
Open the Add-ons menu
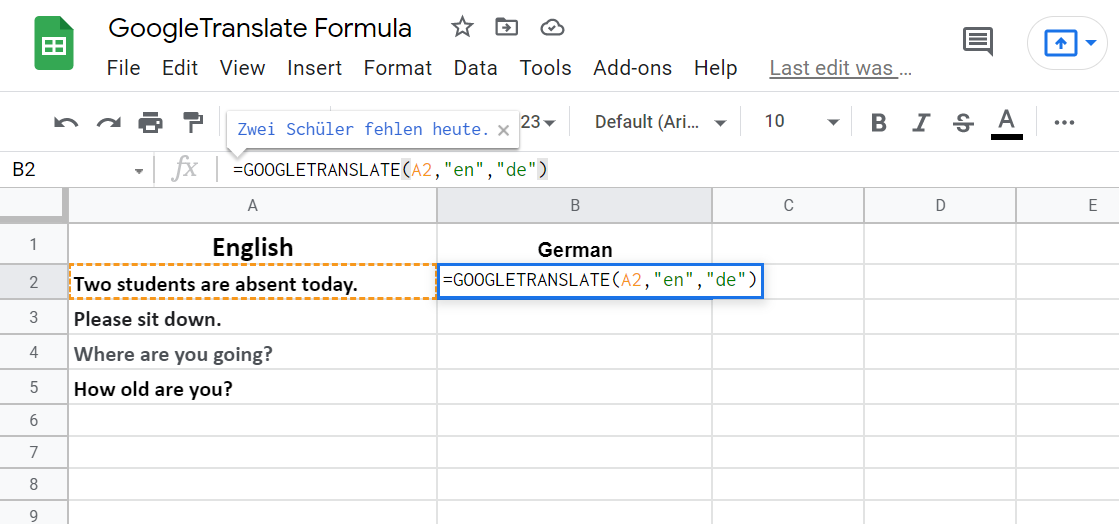[x=632, y=68]
